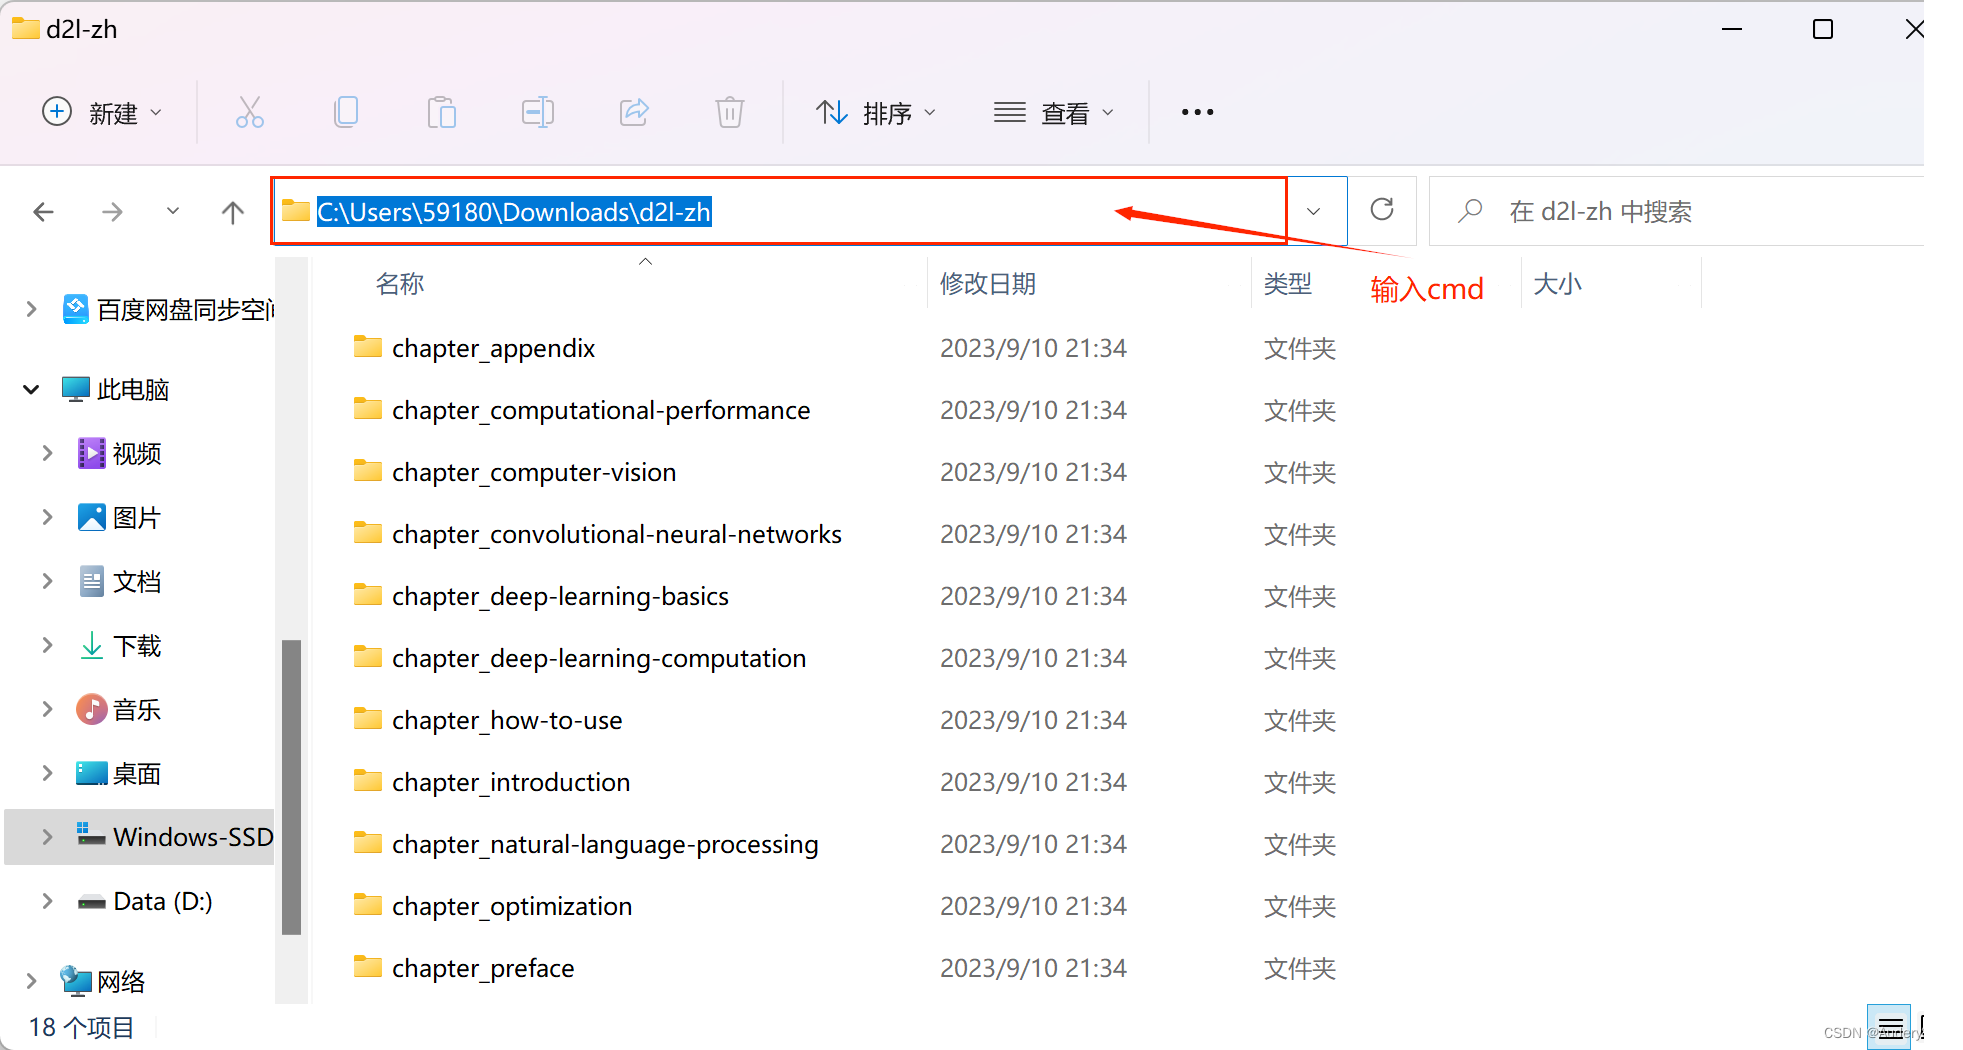The image size is (1963, 1050).
Task: Open the 排序 sort dropdown
Action: point(876,112)
